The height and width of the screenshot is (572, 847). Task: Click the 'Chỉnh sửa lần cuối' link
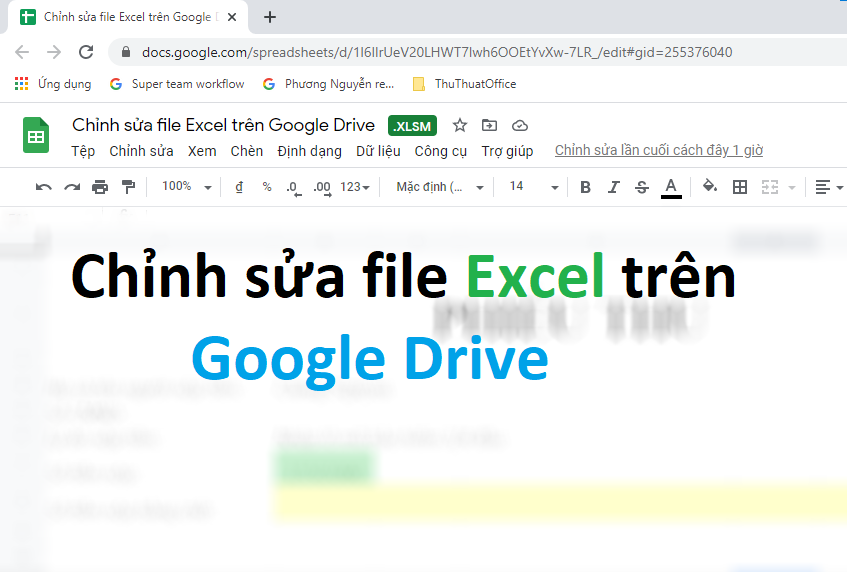[x=658, y=151]
